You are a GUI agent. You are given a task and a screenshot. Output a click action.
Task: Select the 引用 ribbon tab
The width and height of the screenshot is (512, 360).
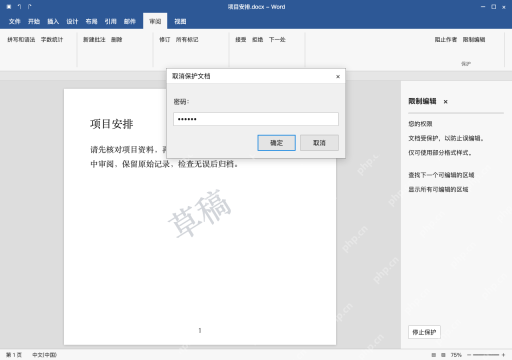click(111, 22)
